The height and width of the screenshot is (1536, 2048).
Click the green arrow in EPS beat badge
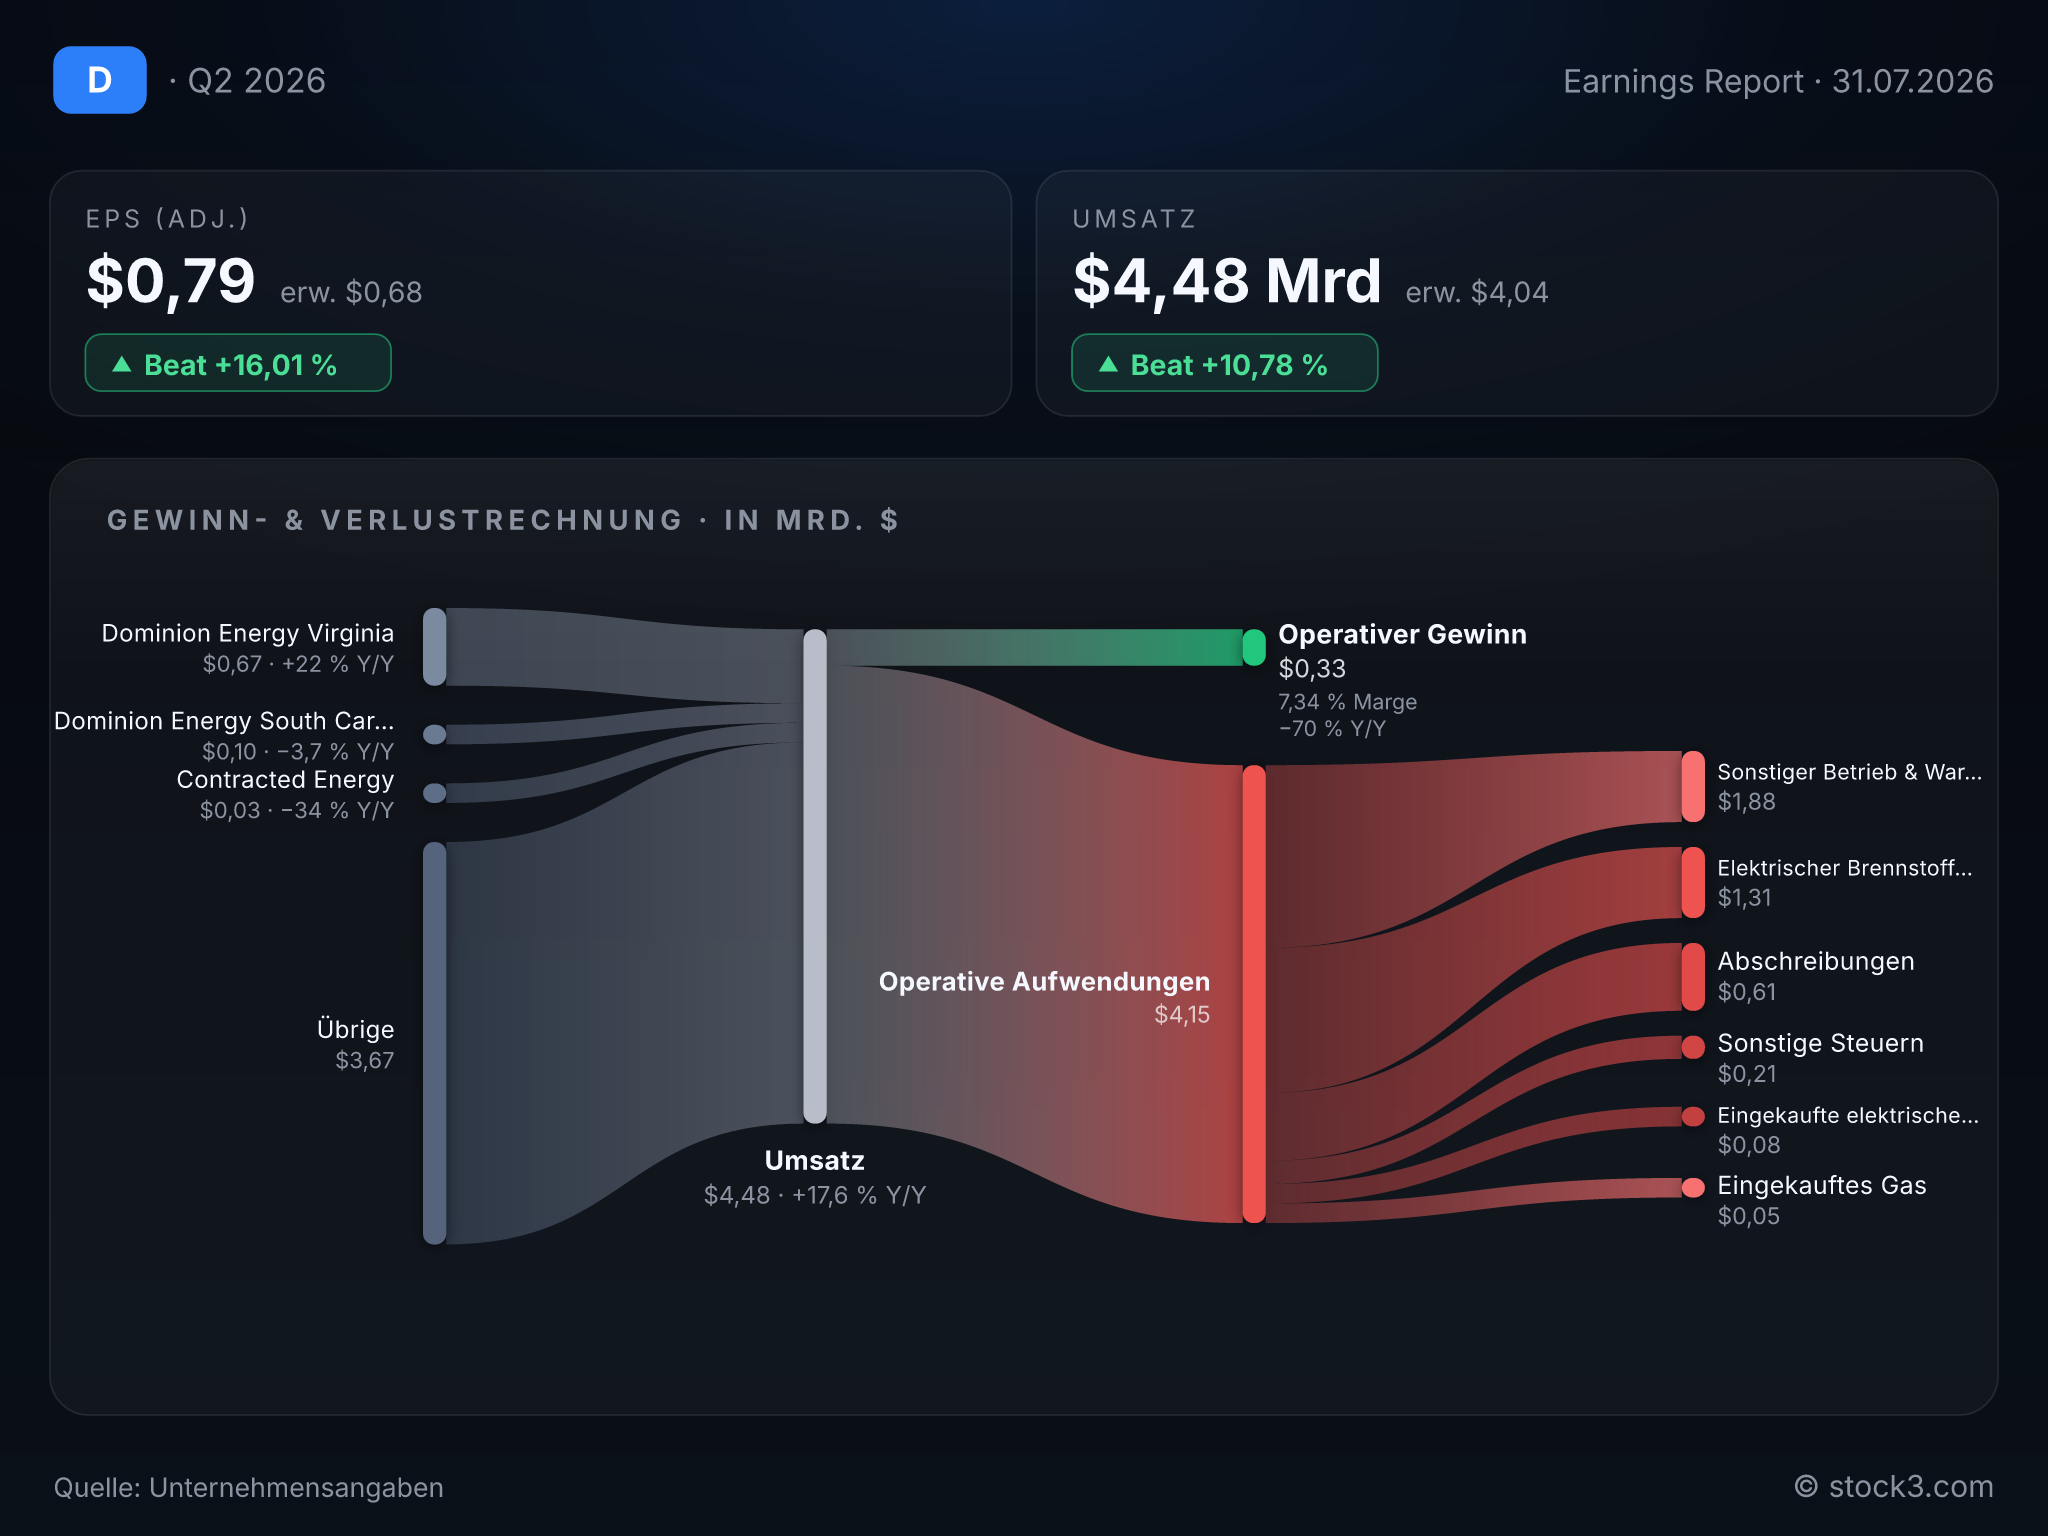(x=122, y=364)
